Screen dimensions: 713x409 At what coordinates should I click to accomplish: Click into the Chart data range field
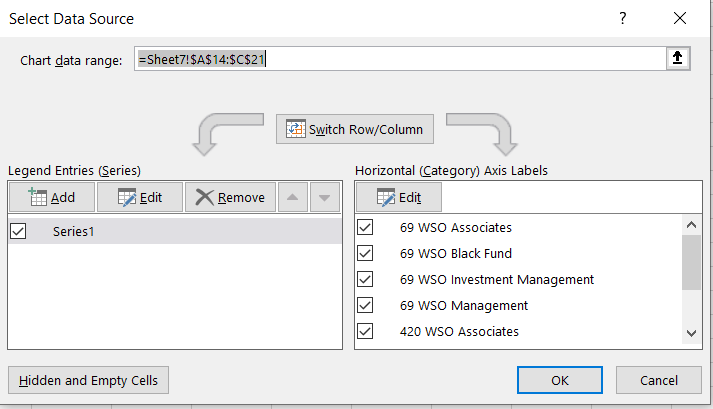pos(400,60)
